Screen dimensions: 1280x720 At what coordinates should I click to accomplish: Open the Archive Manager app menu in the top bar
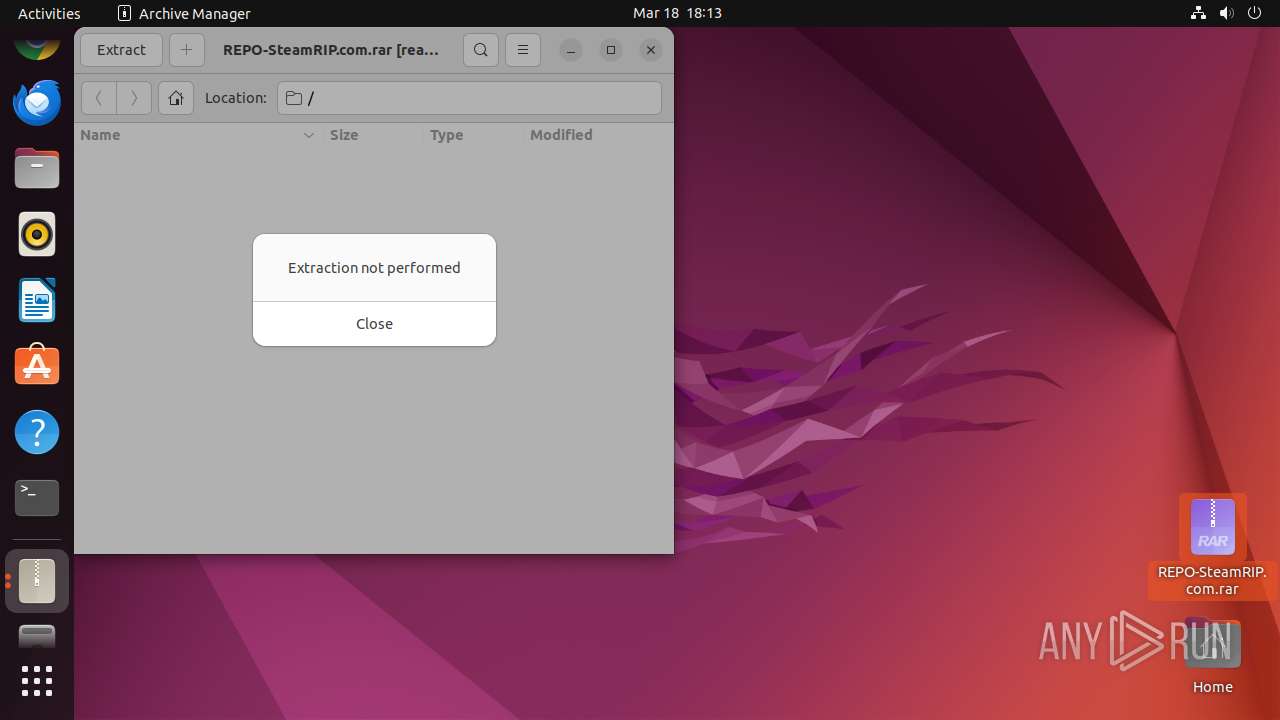pyautogui.click(x=184, y=13)
